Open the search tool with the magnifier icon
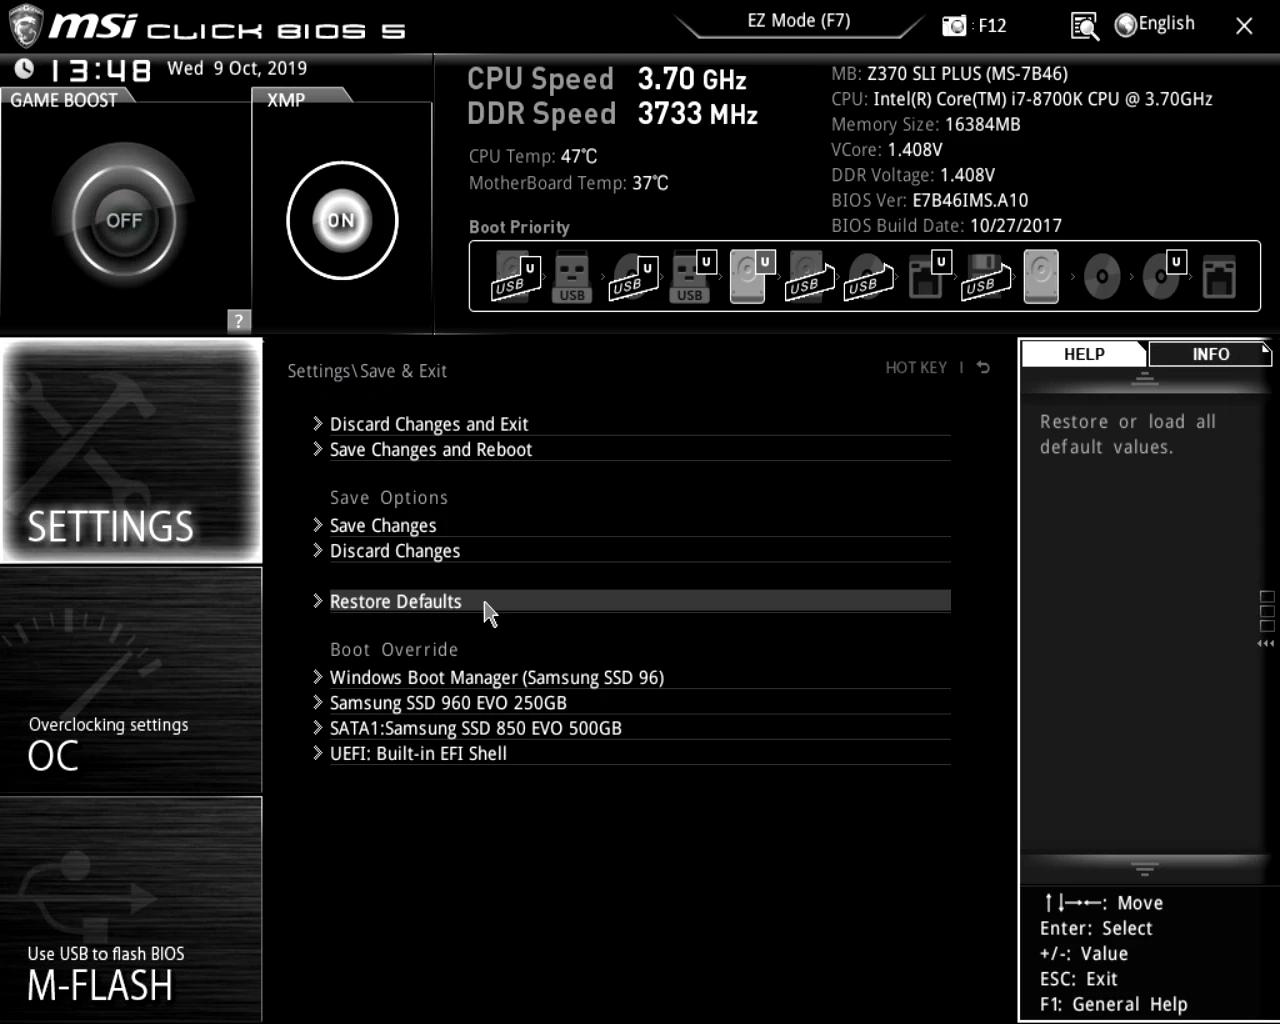Image resolution: width=1280 pixels, height=1024 pixels. (1084, 26)
